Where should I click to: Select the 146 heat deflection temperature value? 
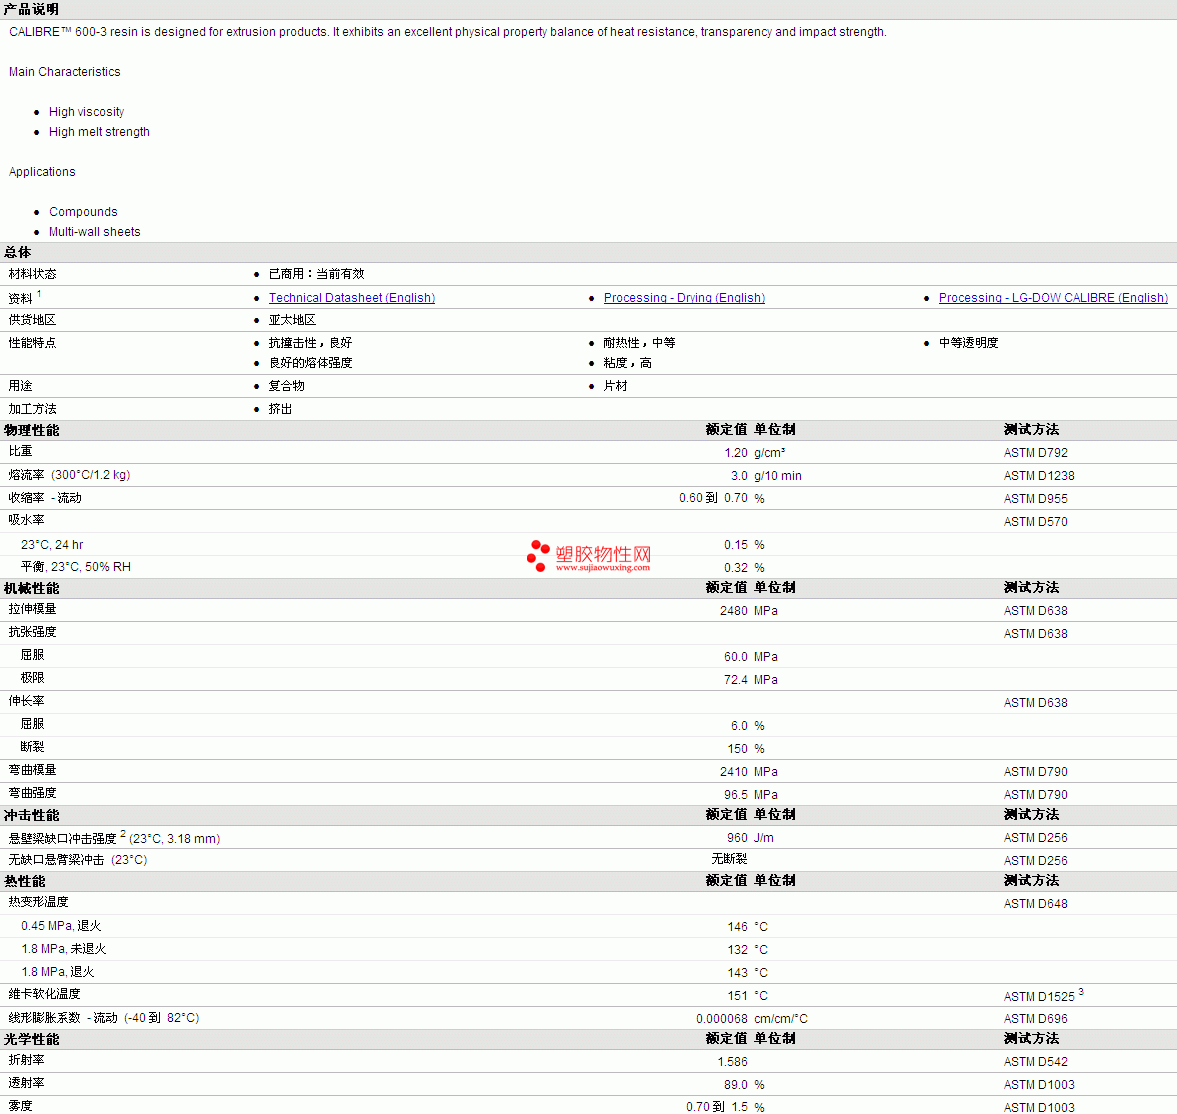[737, 927]
